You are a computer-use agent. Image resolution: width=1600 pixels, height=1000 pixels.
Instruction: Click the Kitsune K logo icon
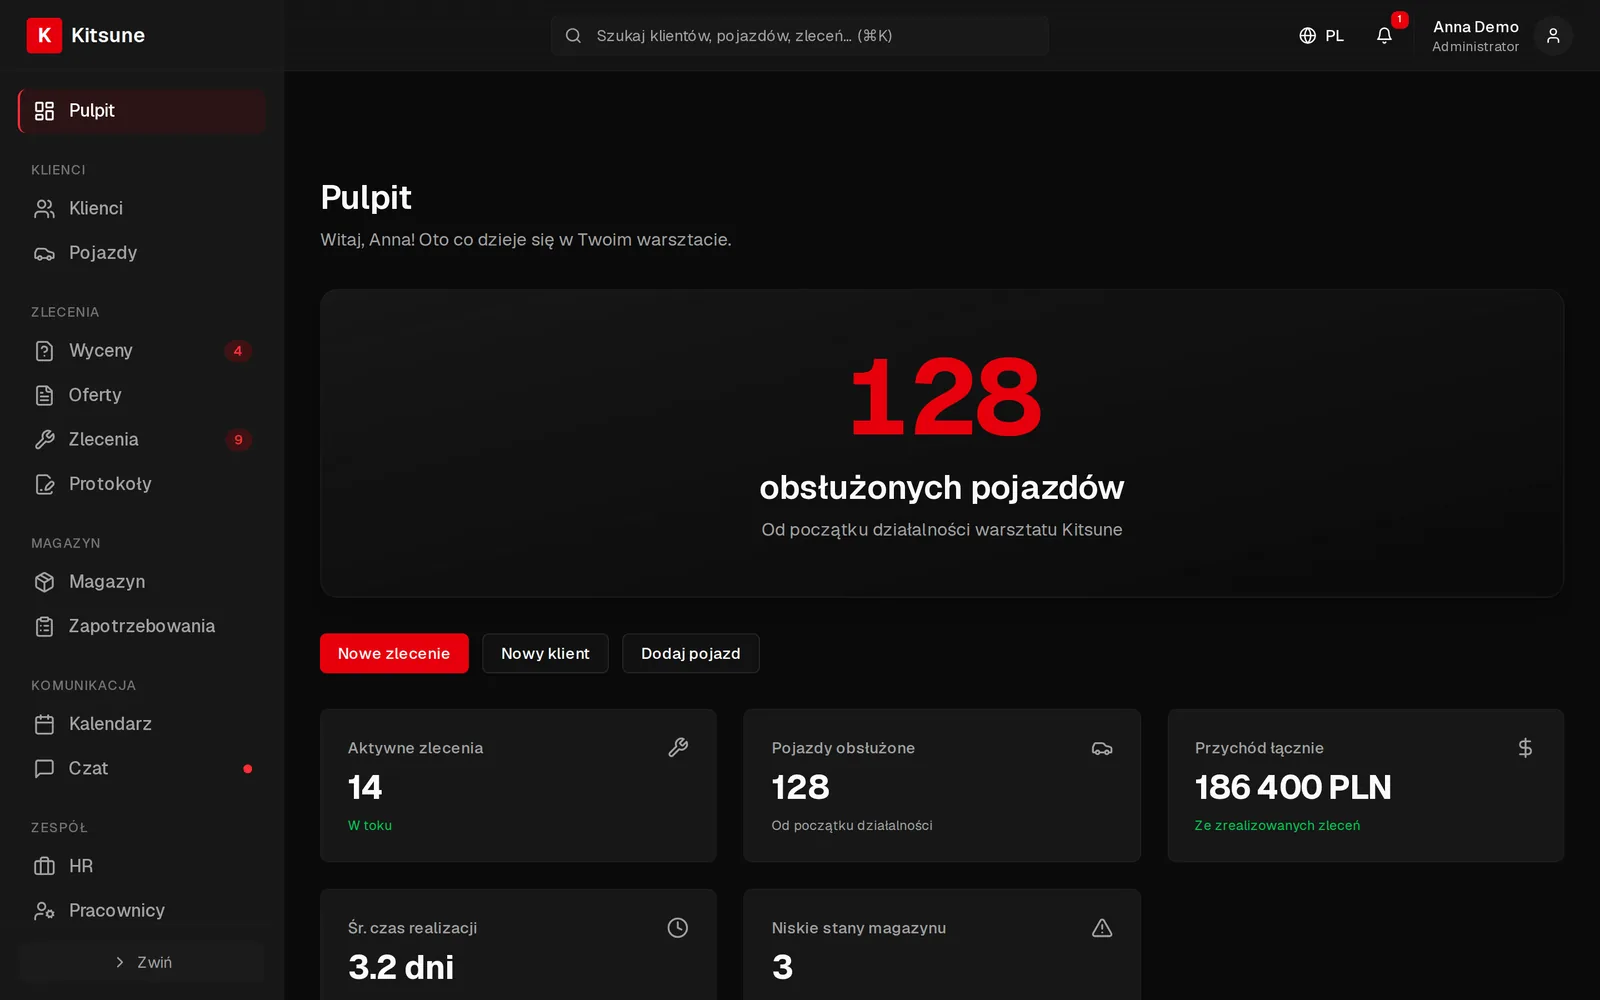(x=44, y=35)
